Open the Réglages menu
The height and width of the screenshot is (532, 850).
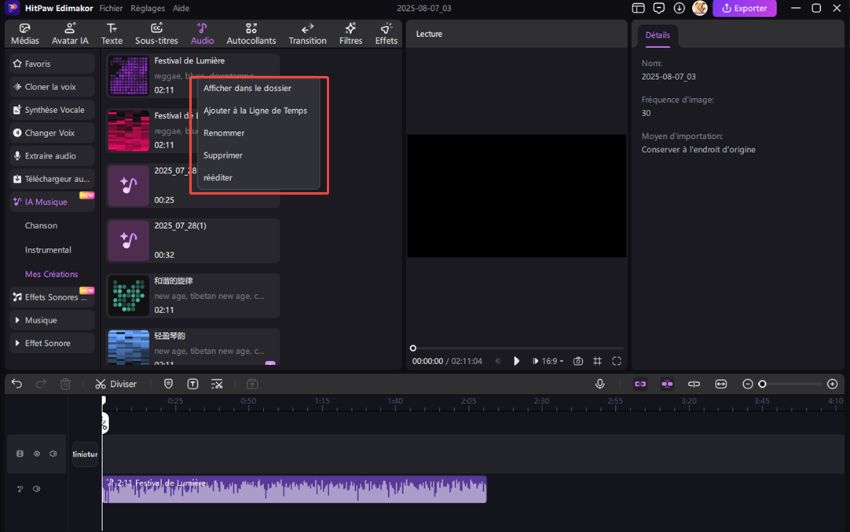(x=147, y=8)
